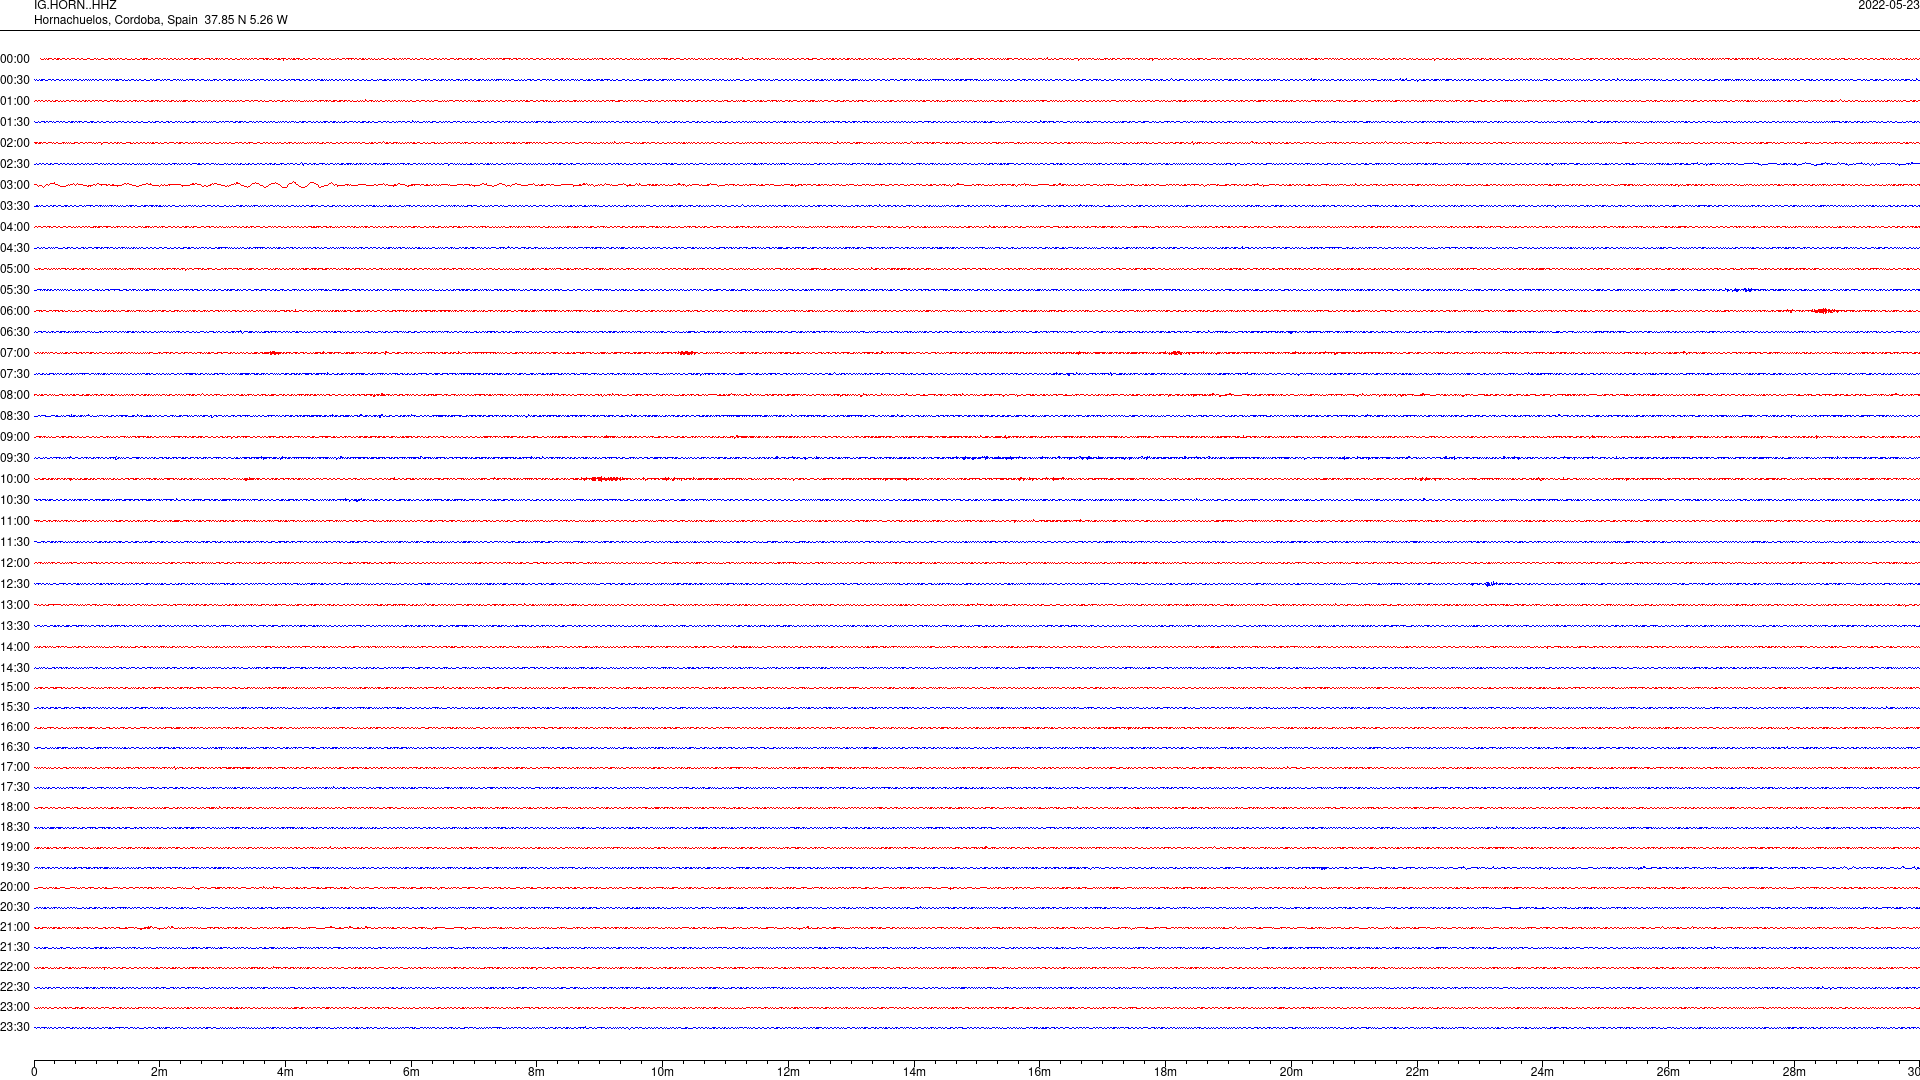
Task: Click the 16m tick label on time axis
Action: 1039,1072
